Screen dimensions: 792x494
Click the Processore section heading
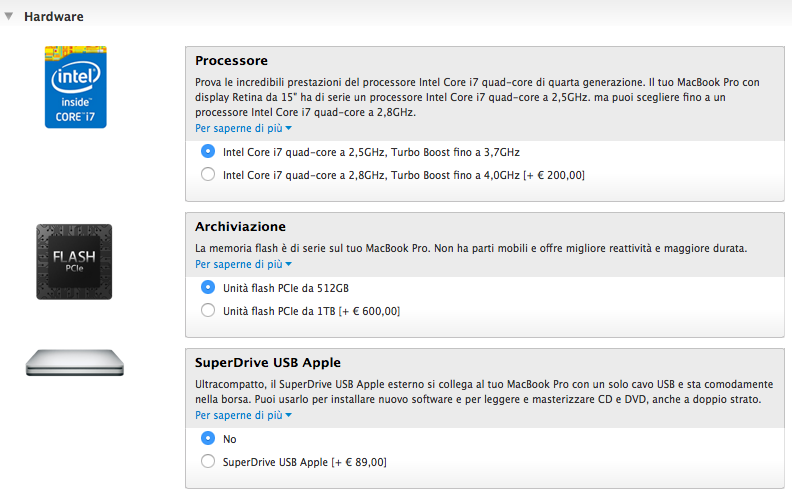pos(232,61)
